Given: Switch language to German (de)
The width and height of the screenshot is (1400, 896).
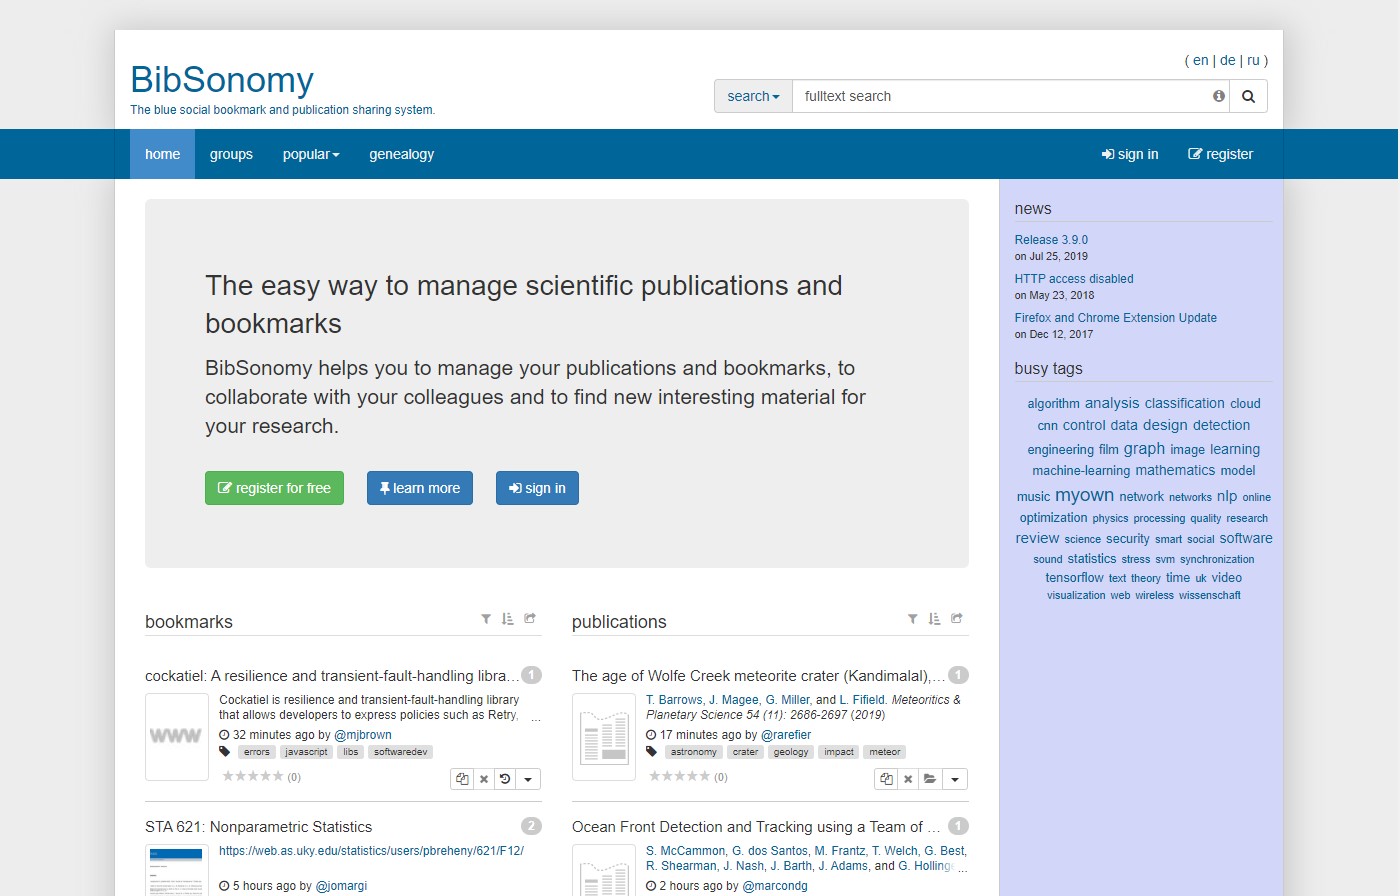Looking at the screenshot, I should [1228, 60].
